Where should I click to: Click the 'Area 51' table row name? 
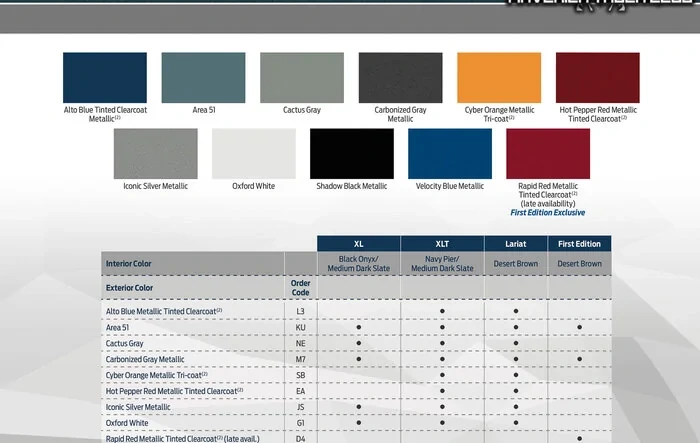coord(117,327)
